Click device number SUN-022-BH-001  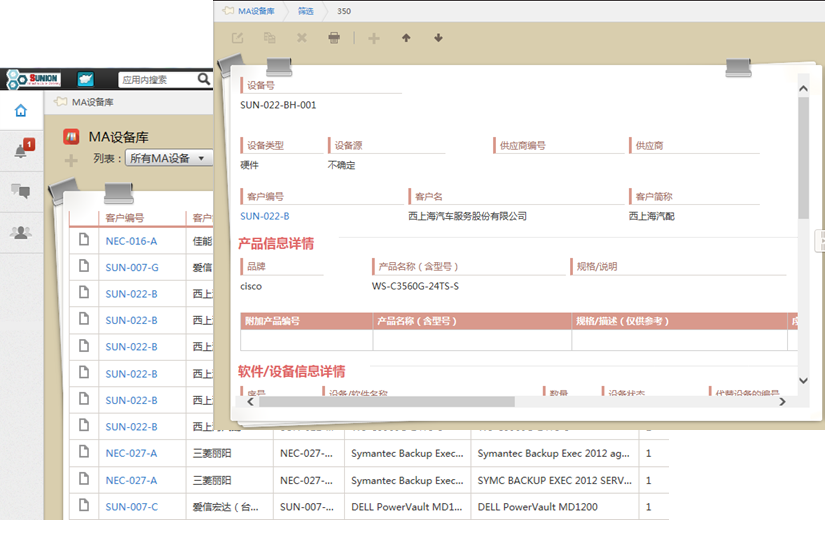(278, 105)
